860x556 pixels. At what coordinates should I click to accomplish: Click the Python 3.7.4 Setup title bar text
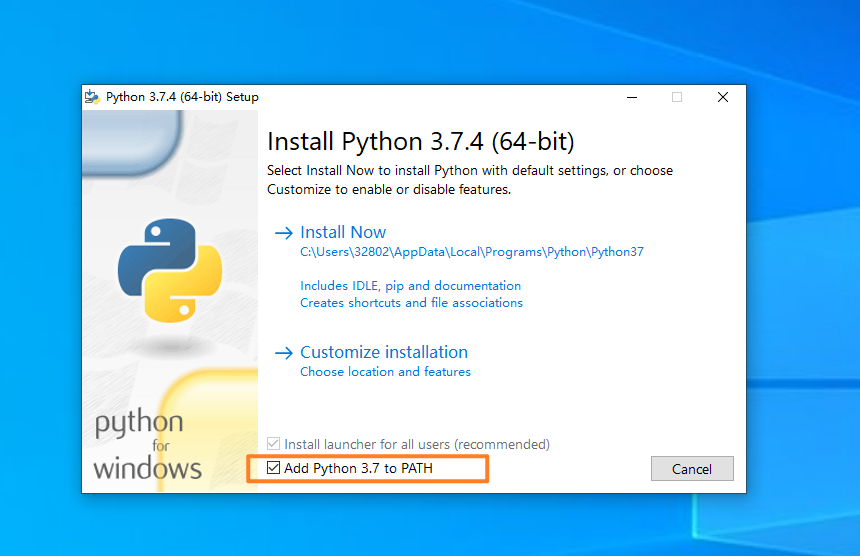tap(182, 97)
